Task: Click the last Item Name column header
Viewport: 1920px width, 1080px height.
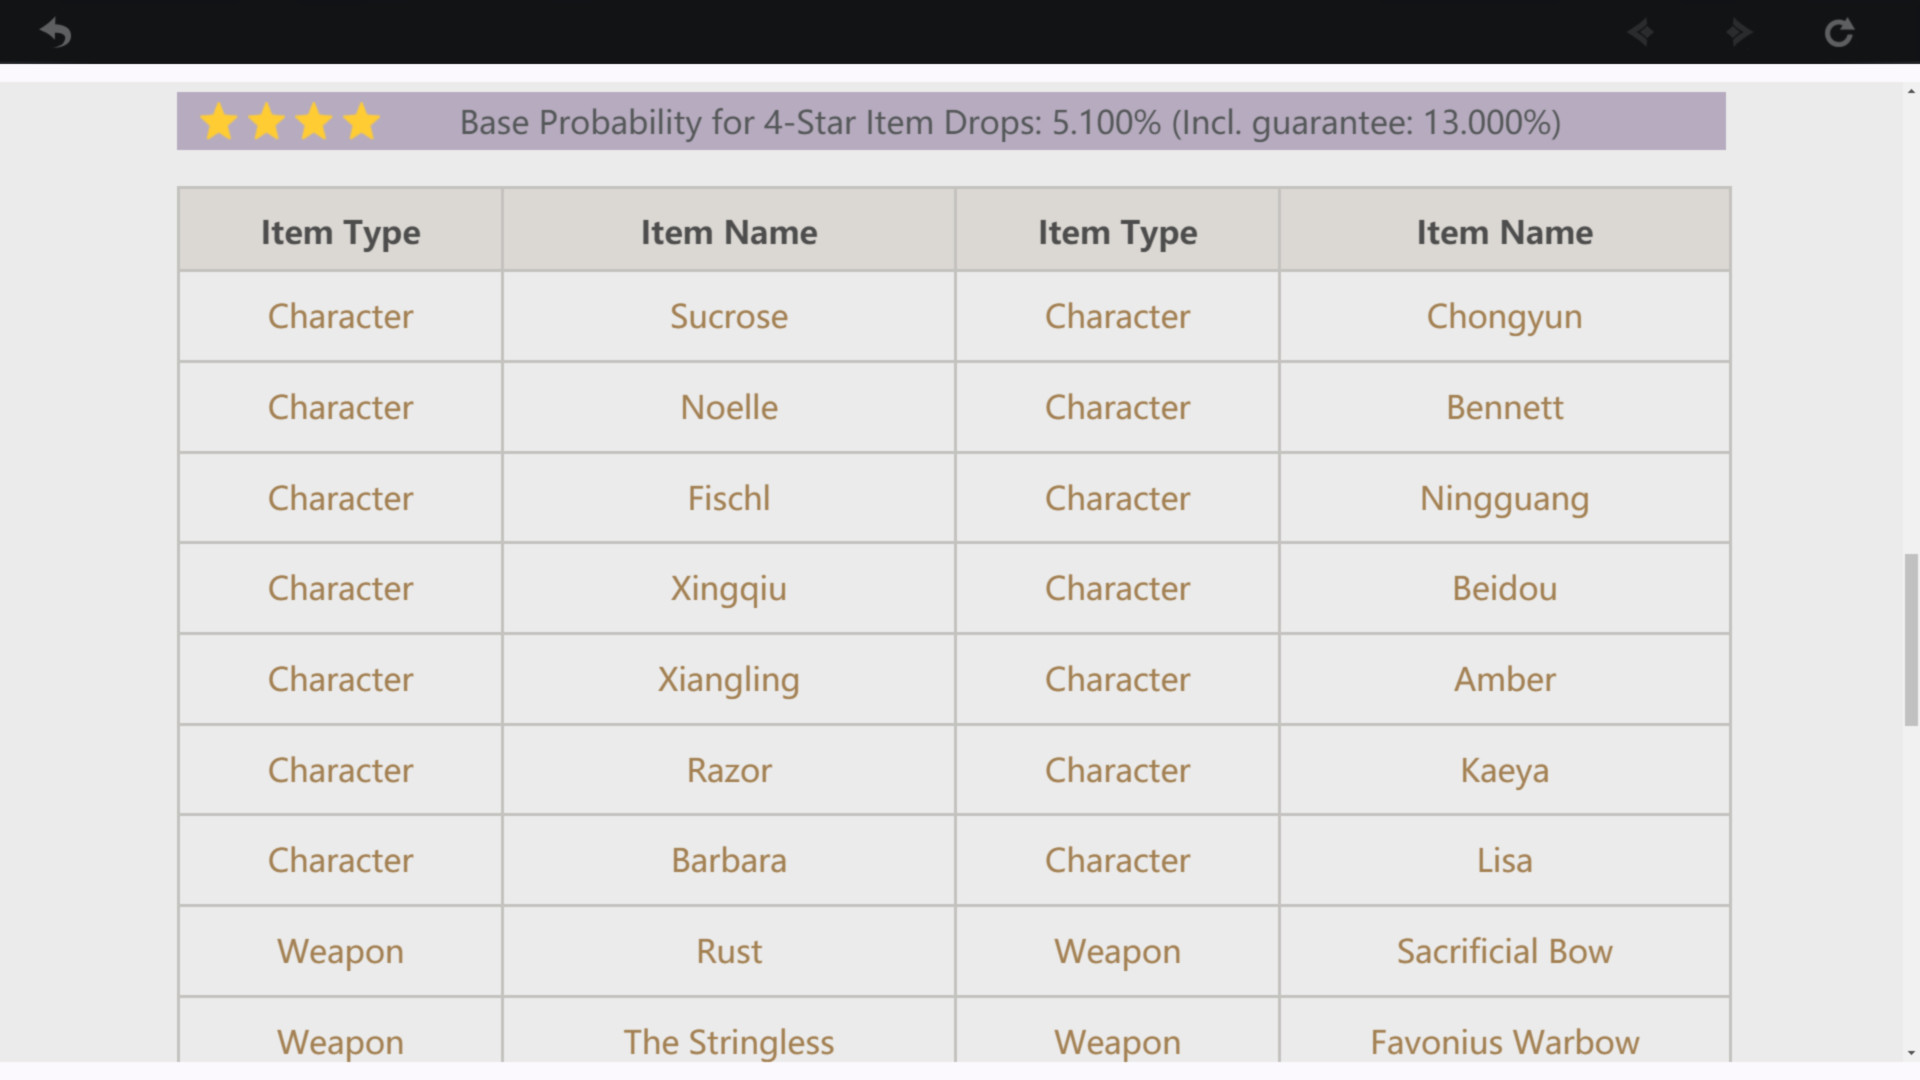Action: pos(1504,232)
